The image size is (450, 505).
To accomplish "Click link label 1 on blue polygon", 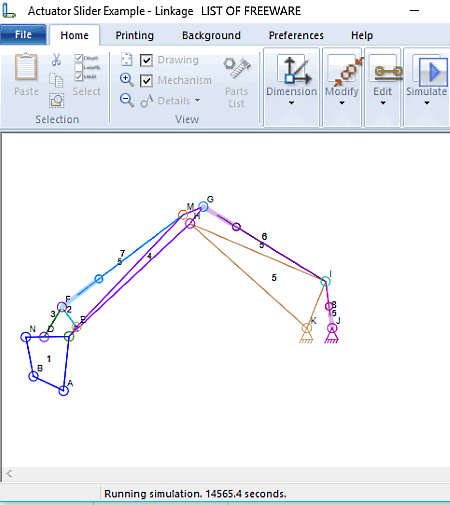I will tap(49, 359).
